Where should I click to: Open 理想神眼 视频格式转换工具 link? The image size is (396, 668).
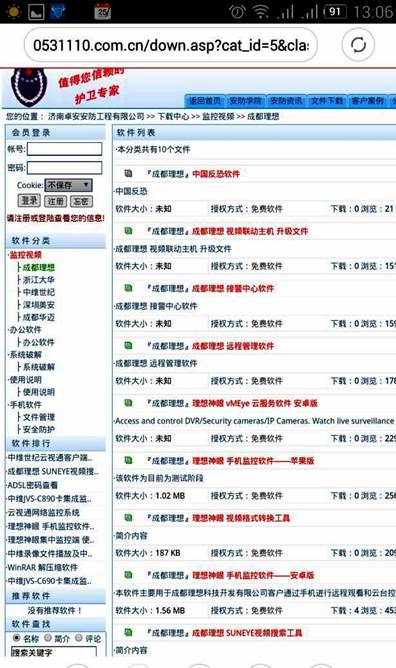coord(241,518)
